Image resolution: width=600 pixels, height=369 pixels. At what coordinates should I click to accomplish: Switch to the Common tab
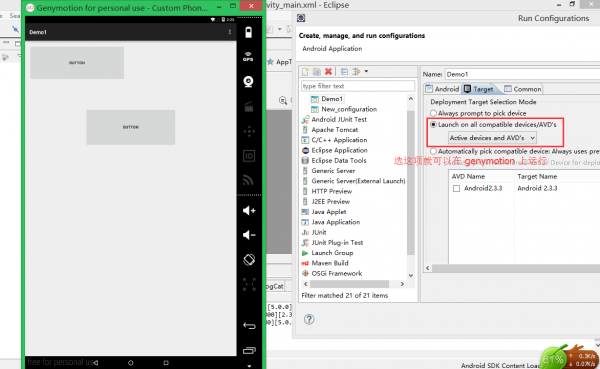(523, 89)
